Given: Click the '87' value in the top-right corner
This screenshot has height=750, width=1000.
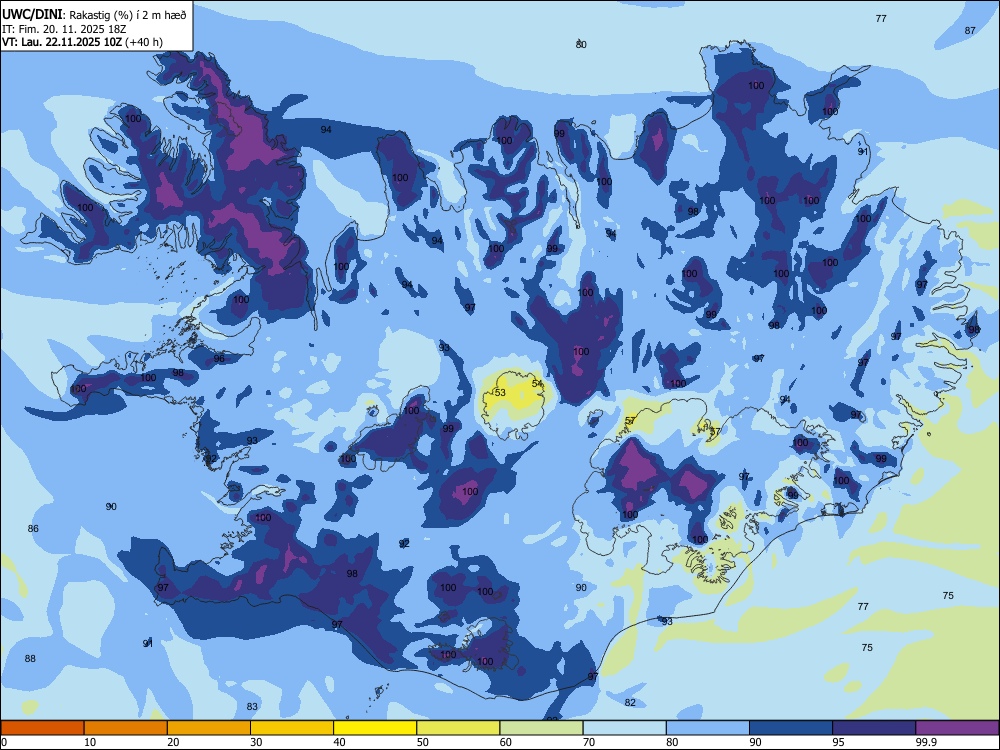Looking at the screenshot, I should coord(970,30).
